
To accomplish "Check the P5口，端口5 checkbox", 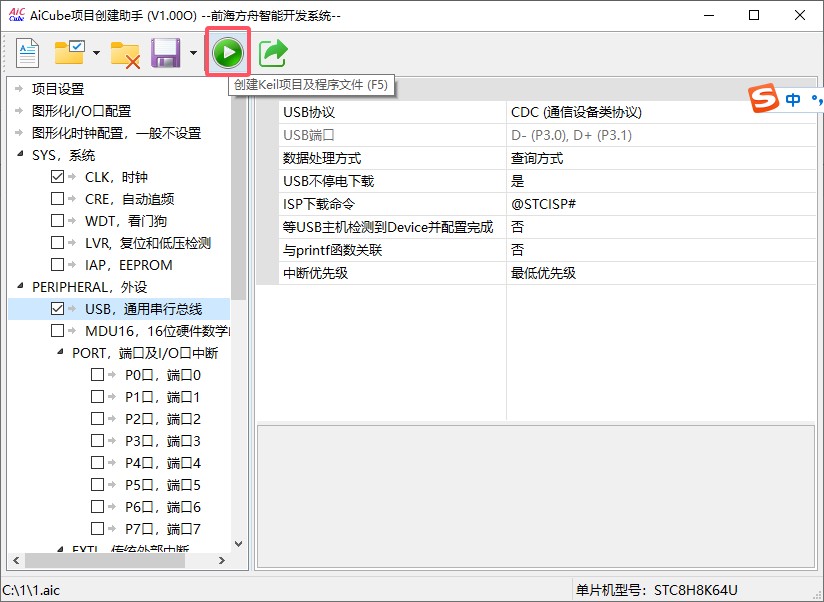I will [x=97, y=484].
